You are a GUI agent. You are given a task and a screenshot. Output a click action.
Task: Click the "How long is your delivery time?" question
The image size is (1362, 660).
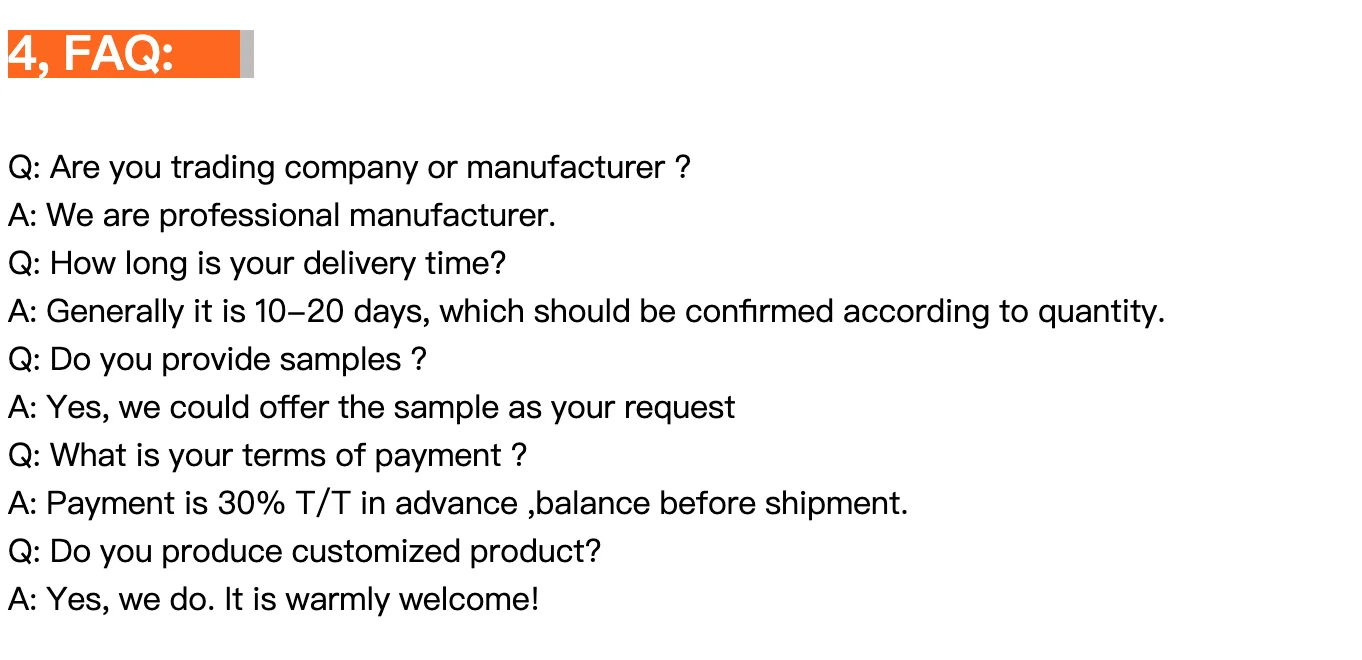[257, 263]
